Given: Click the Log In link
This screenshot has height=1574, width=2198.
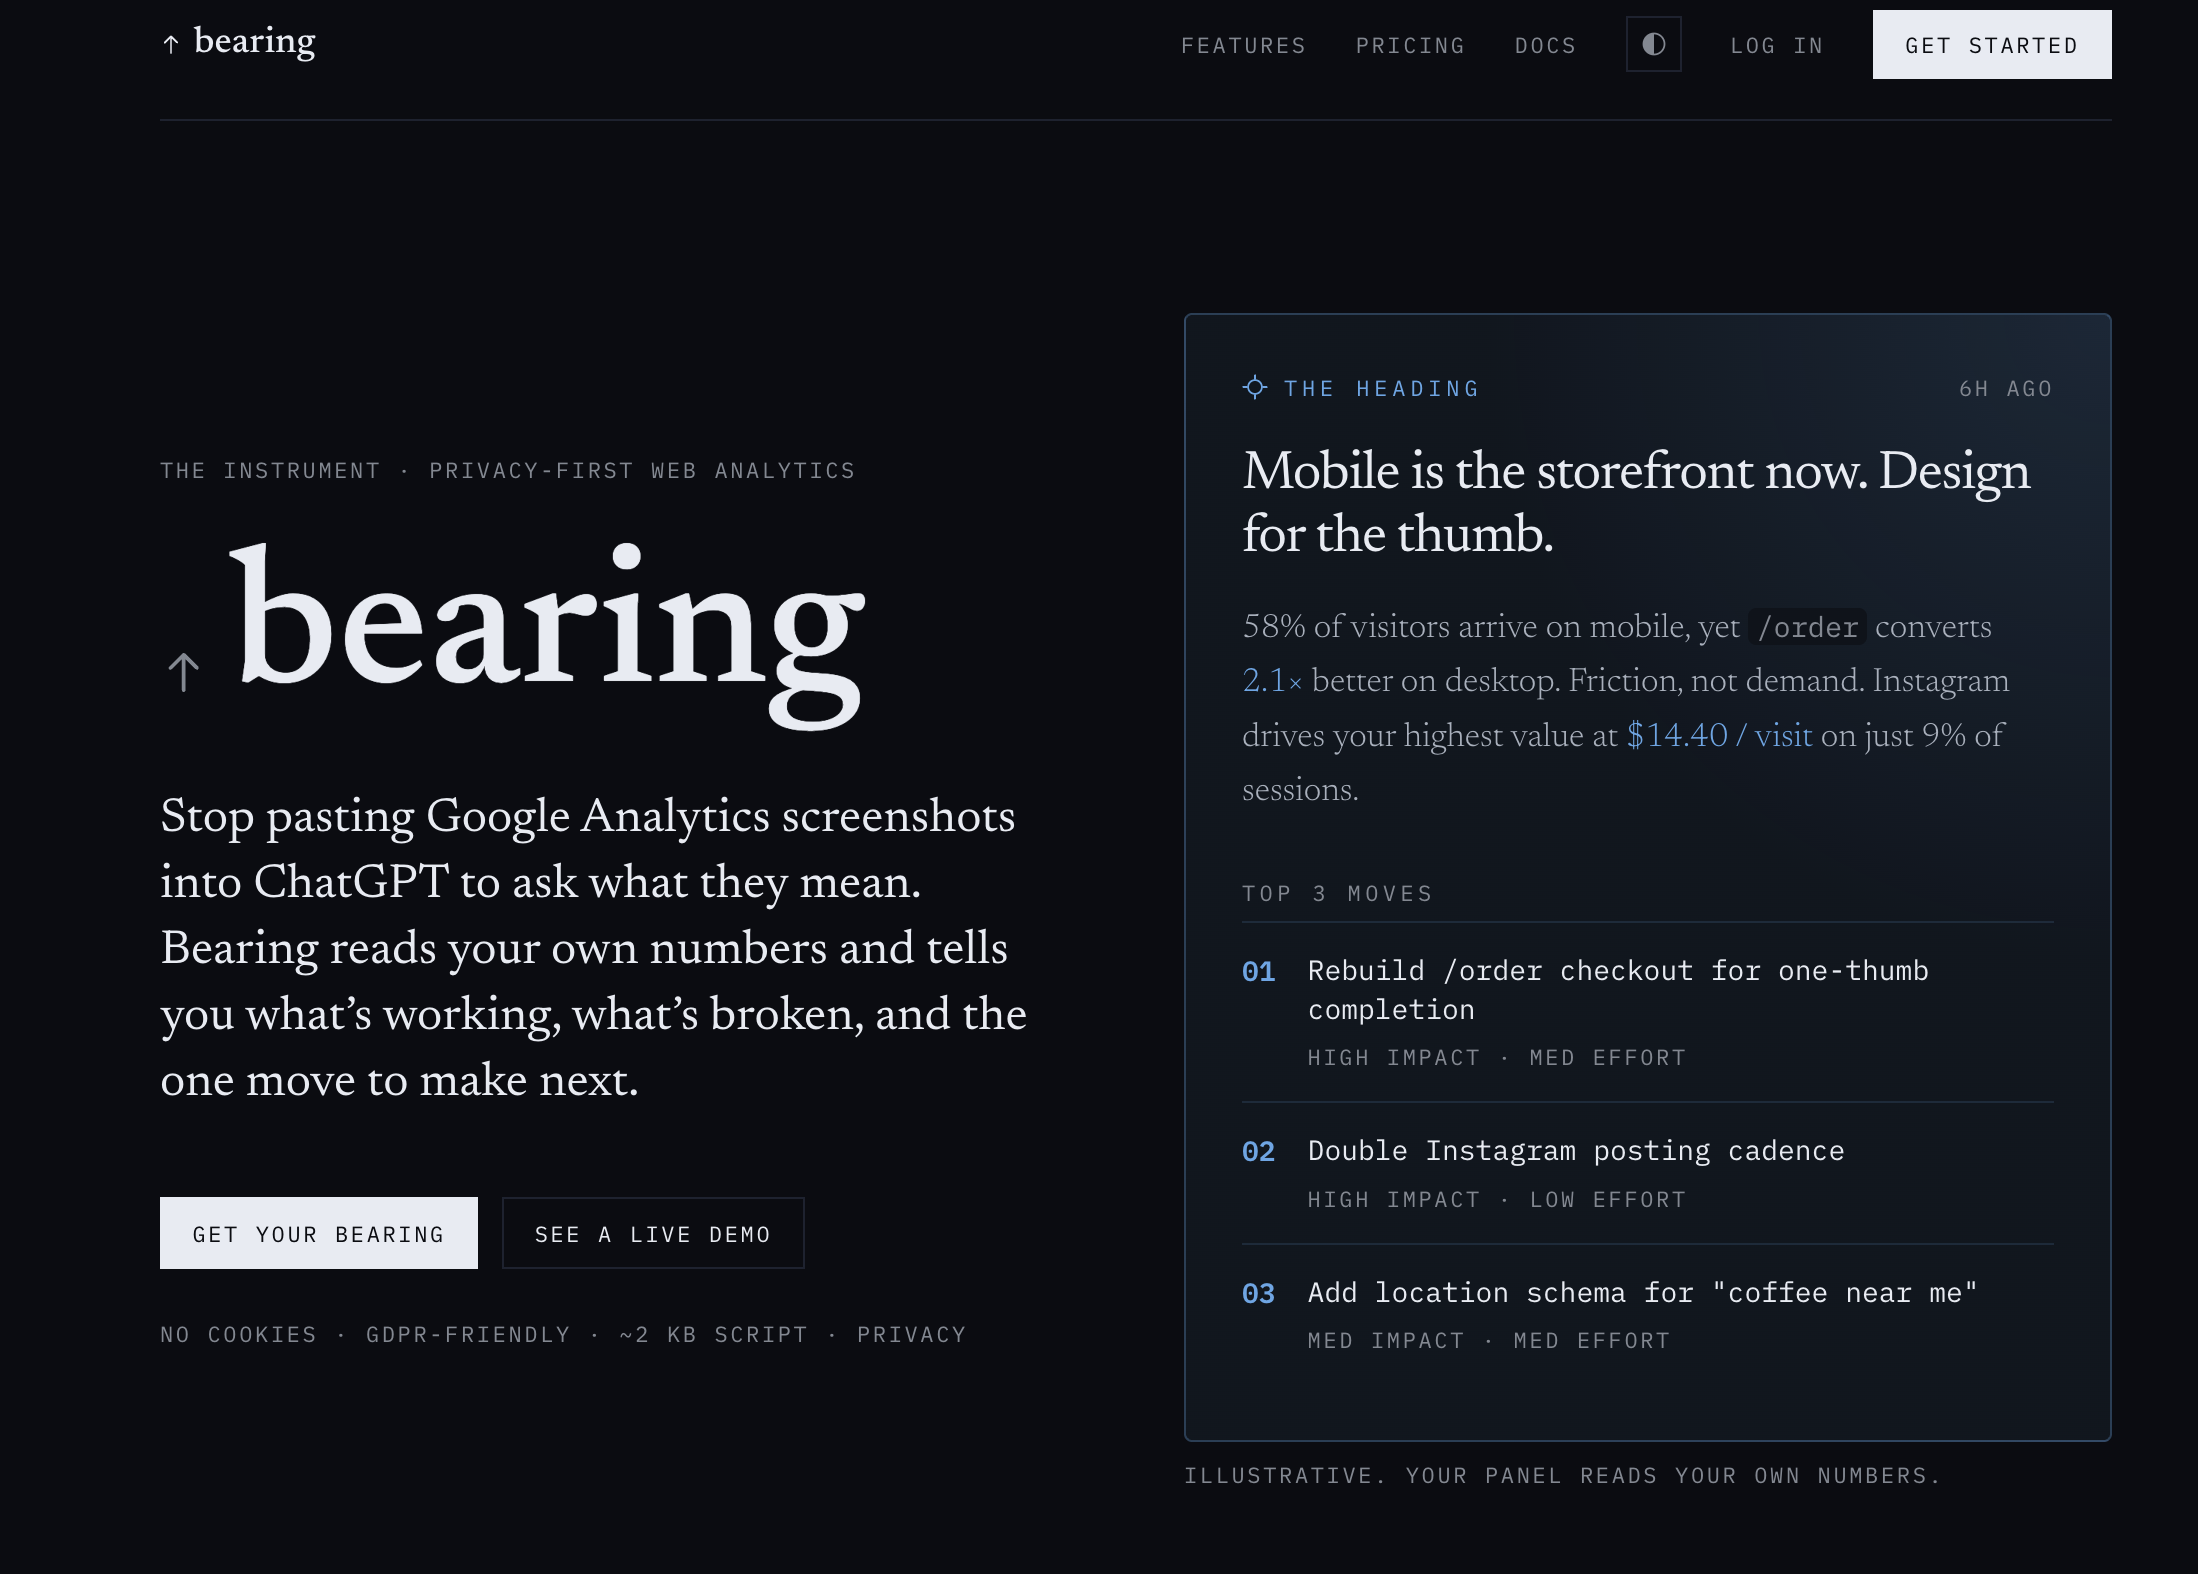Looking at the screenshot, I should (1777, 46).
